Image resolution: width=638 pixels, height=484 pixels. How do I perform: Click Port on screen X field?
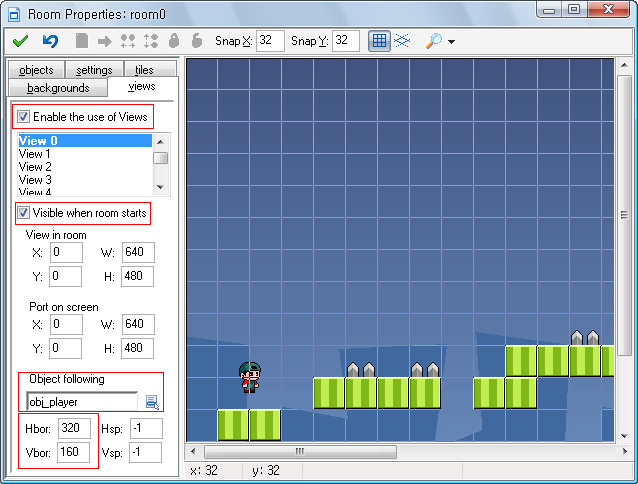(x=66, y=324)
